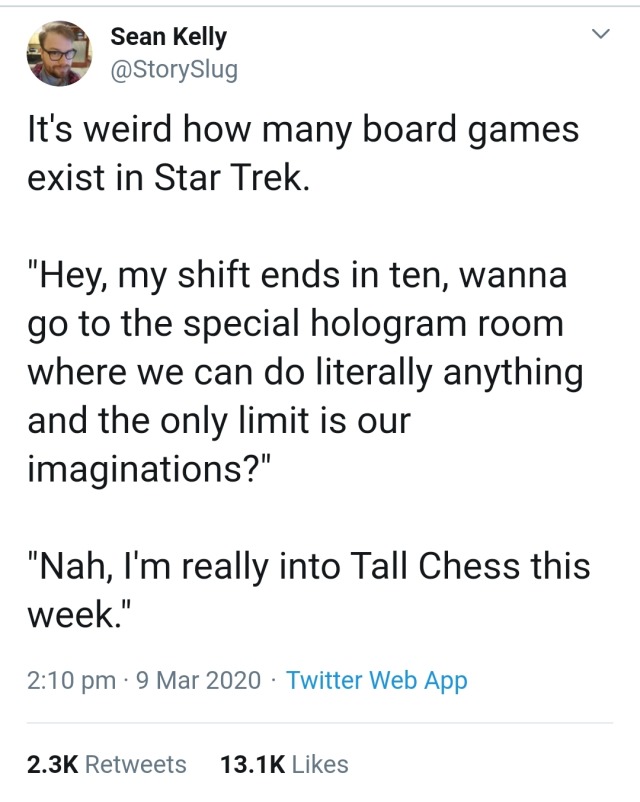
Task: Visit the @StorySlug handle
Action: [174, 71]
